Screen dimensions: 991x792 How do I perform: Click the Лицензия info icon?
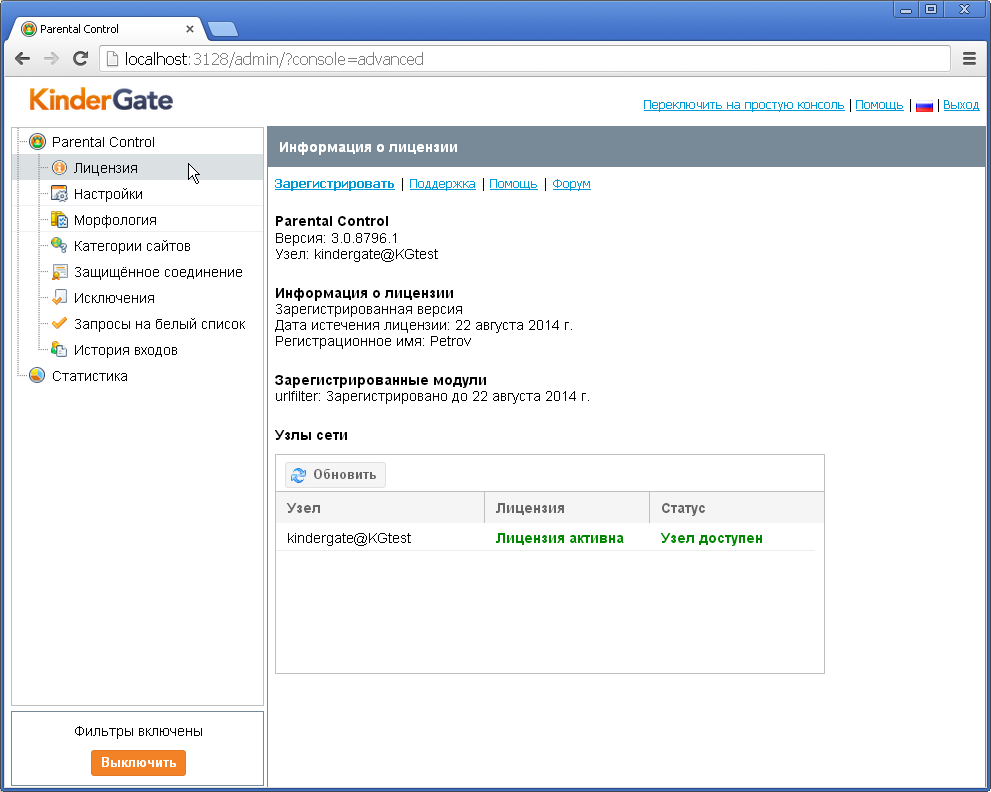click(59, 168)
